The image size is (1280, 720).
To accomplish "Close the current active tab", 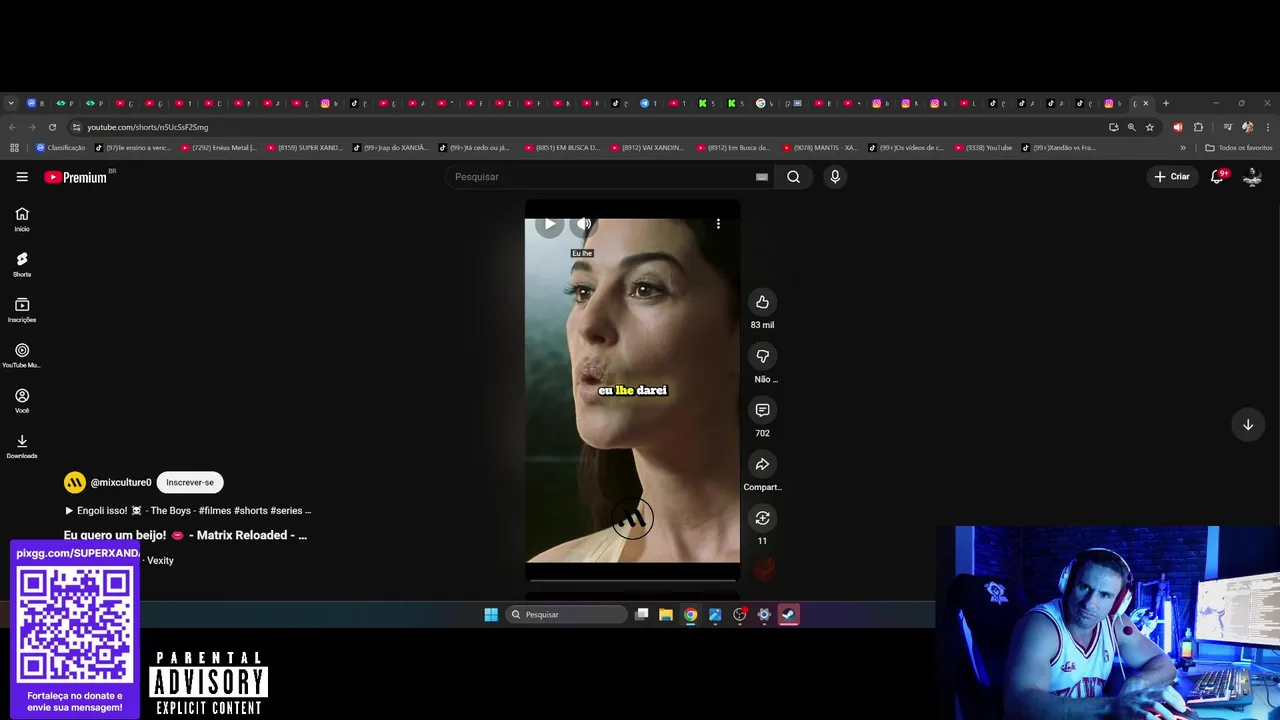I will tap(1146, 103).
